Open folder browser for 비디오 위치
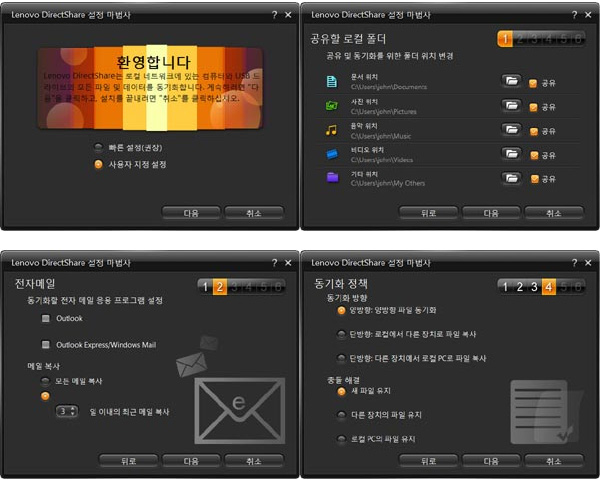600x481 pixels. coord(511,154)
